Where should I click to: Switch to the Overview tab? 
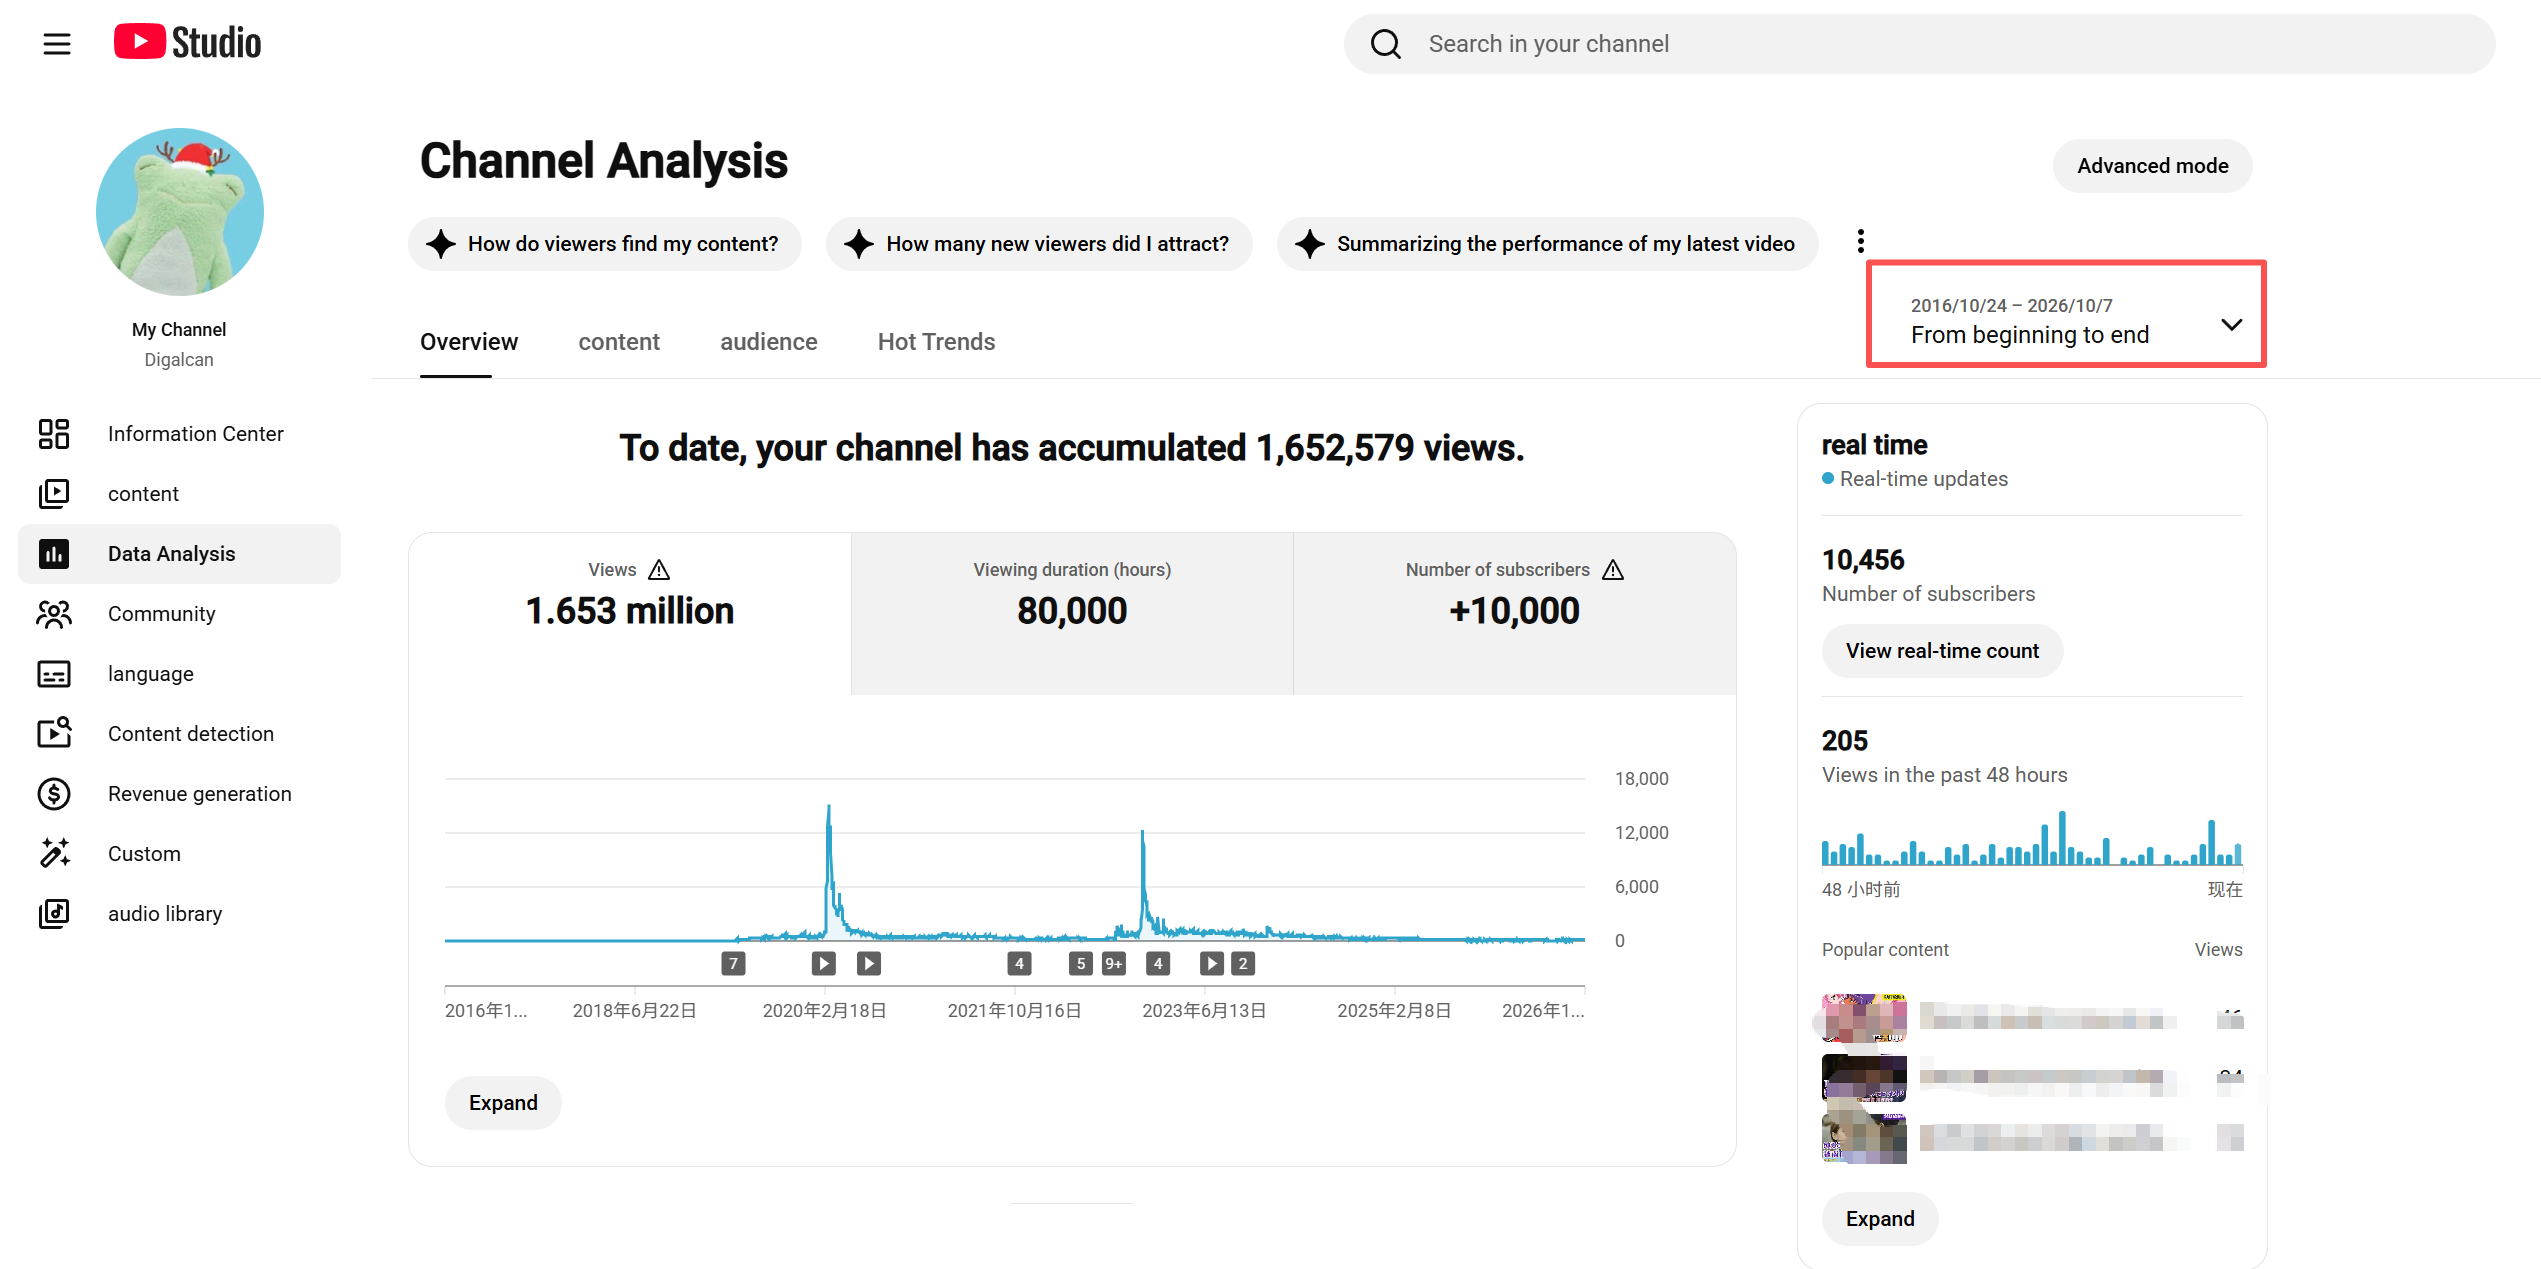coord(469,342)
